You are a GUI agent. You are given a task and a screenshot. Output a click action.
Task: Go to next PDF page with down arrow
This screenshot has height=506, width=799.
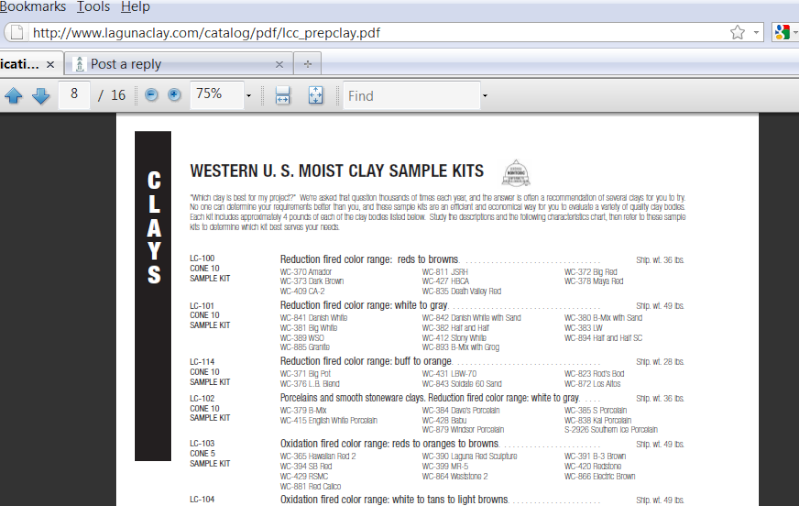coord(41,95)
